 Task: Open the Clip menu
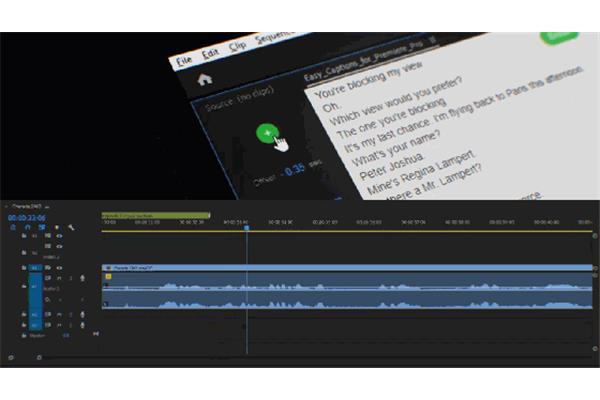tap(238, 46)
